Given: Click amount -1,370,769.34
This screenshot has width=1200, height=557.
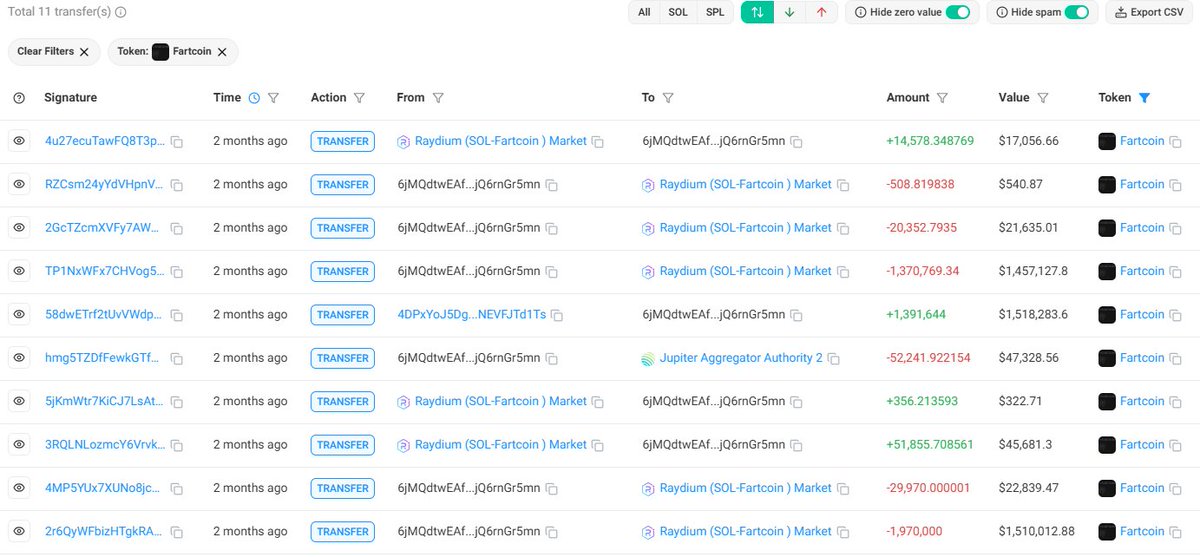Looking at the screenshot, I should [923, 272].
